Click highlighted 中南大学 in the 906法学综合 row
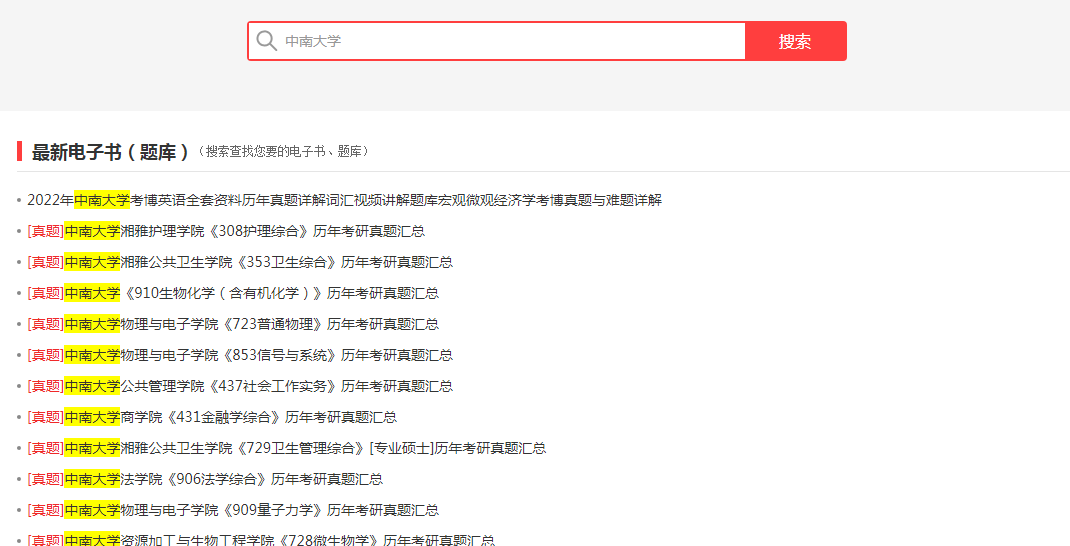The width and height of the screenshot is (1070, 546). tap(92, 479)
